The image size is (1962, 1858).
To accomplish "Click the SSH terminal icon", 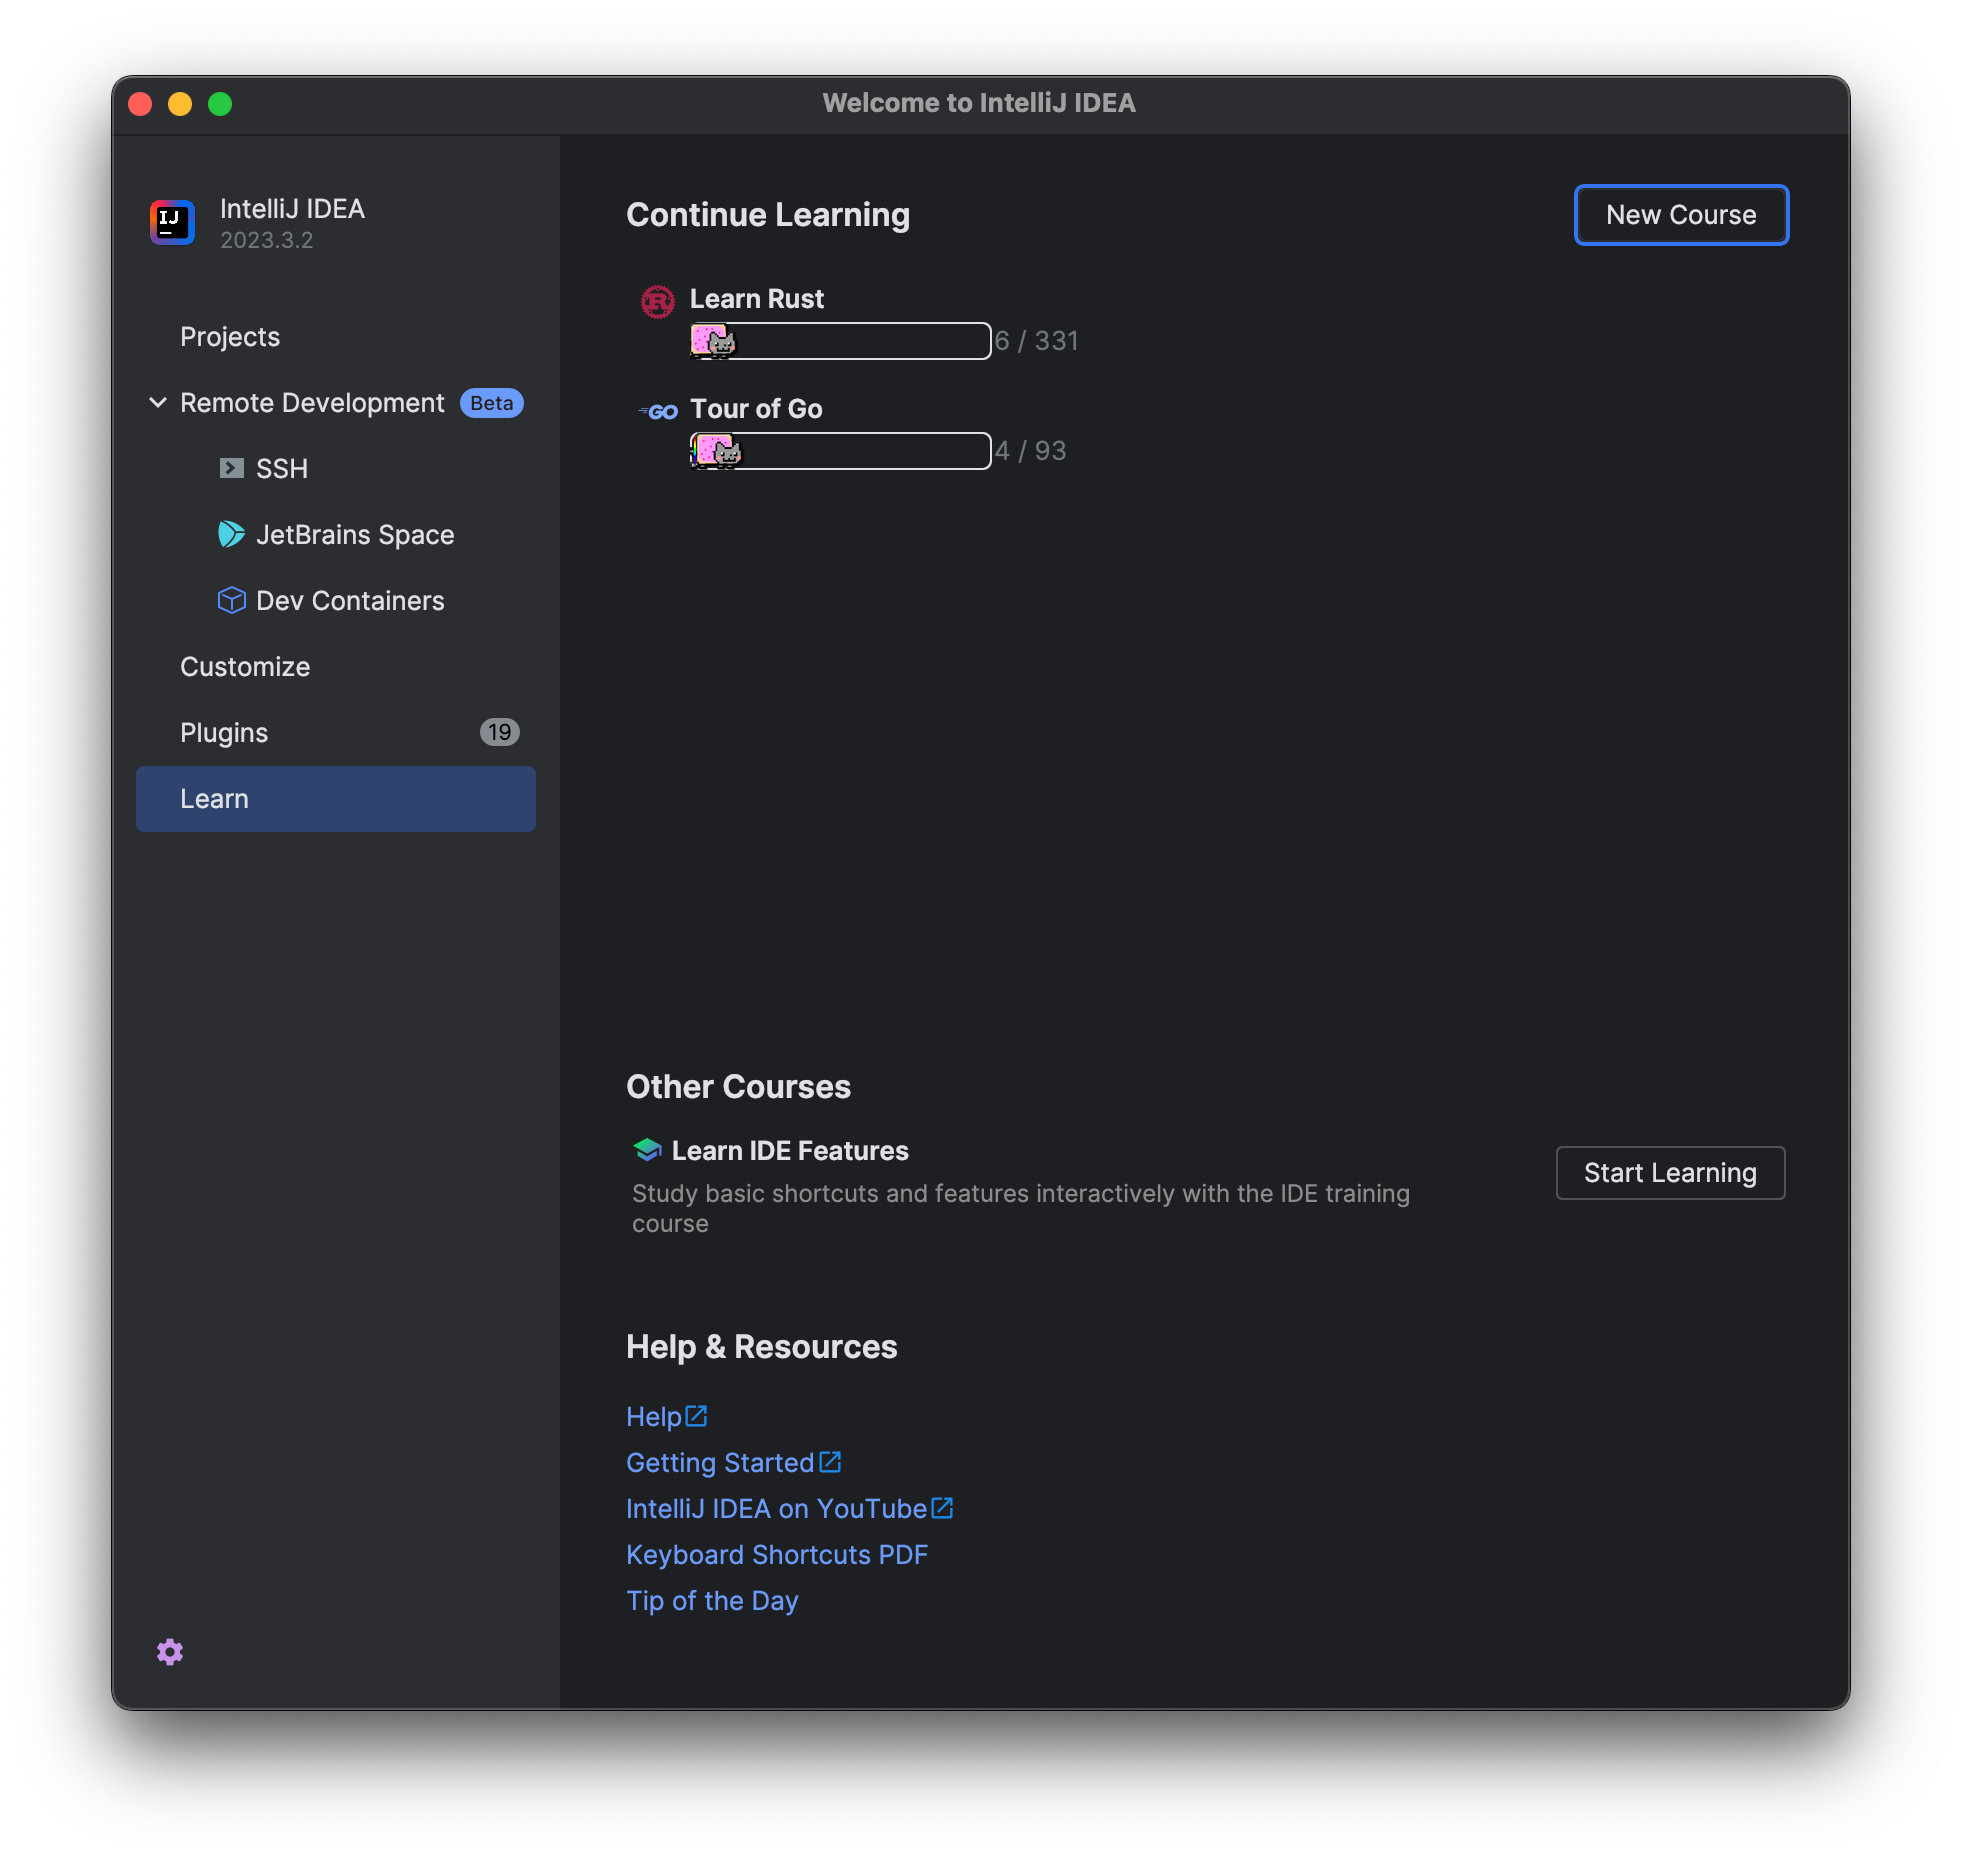I will tap(231, 468).
